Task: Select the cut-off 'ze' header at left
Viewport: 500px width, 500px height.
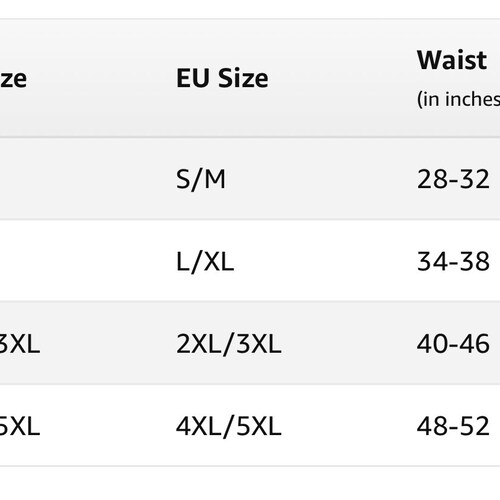Action: [13, 79]
